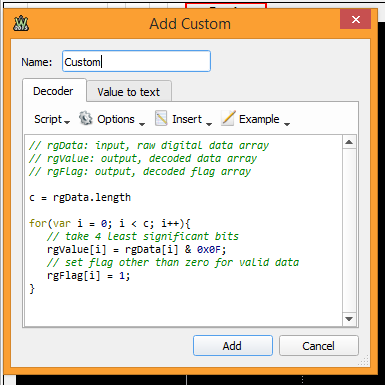Click comment '// rgValue: output, decoded data array'
Screen dimensions: 385x385
[x=143, y=158]
